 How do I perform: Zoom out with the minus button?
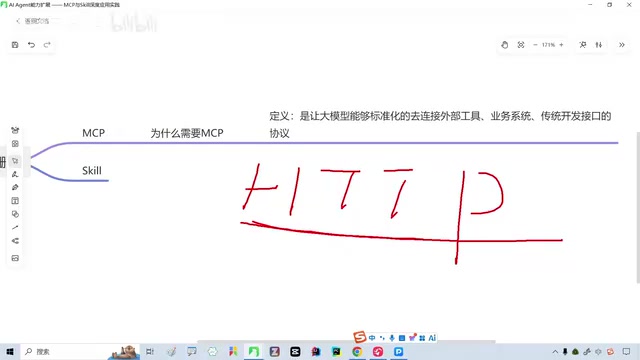[x=535, y=45]
